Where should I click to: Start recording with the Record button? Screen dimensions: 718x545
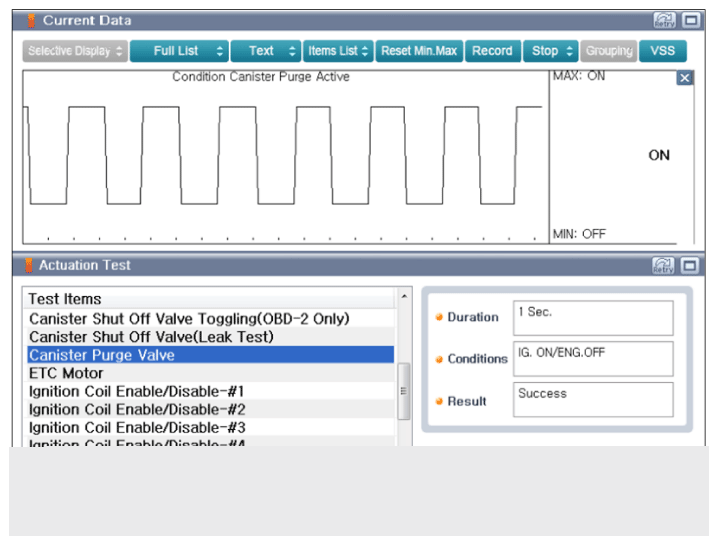click(x=492, y=51)
